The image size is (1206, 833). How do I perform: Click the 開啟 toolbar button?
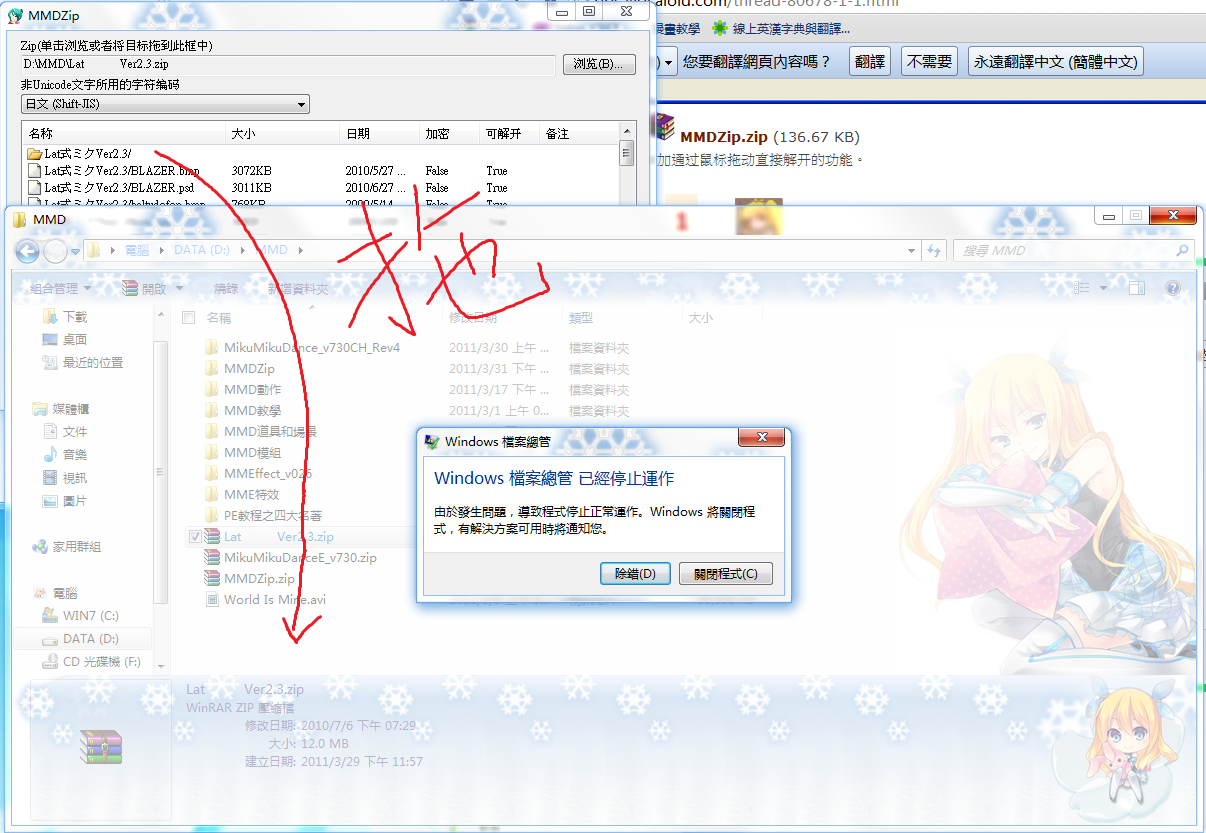(x=145, y=288)
